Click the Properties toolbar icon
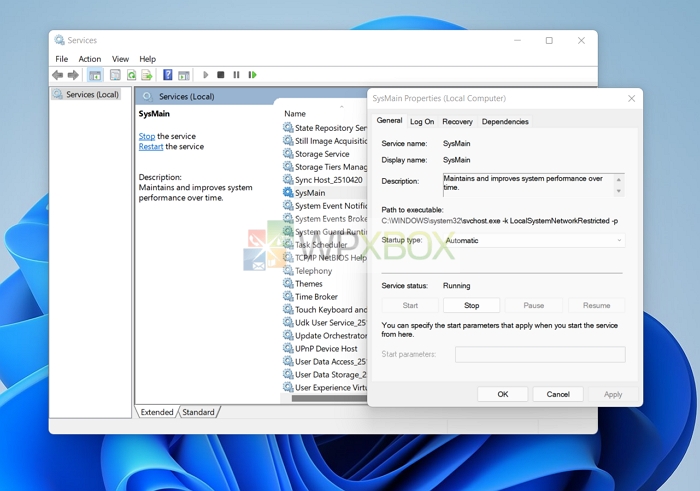This screenshot has height=491, width=700. (x=115, y=75)
